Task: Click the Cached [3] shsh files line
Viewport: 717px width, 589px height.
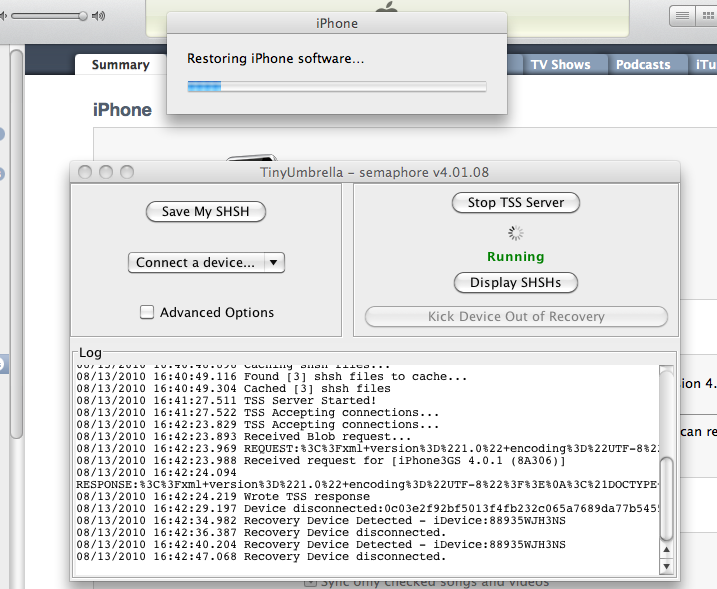Action: click(x=234, y=389)
